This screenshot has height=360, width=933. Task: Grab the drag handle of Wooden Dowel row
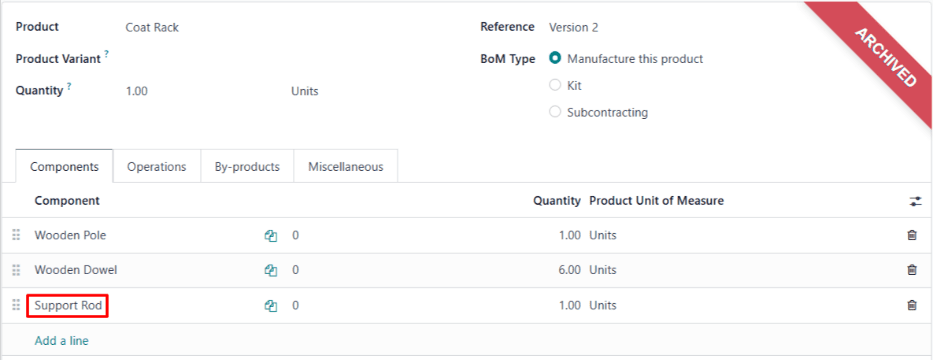[x=16, y=270]
